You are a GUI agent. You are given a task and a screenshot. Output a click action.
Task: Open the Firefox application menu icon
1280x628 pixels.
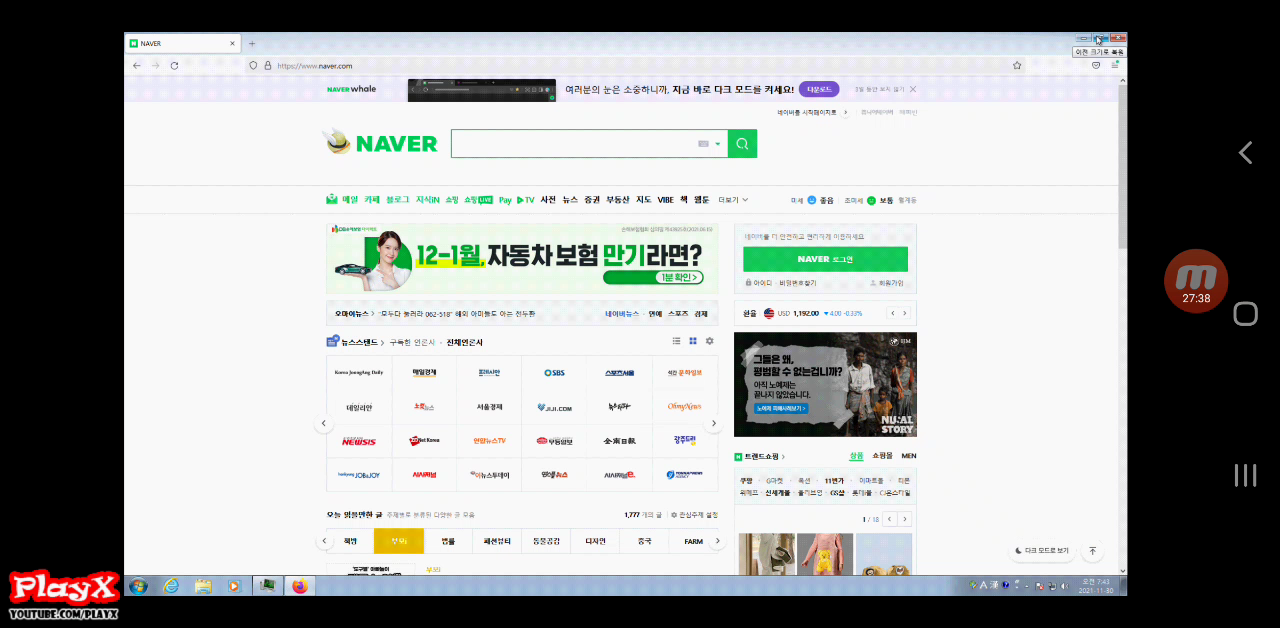(x=1115, y=65)
